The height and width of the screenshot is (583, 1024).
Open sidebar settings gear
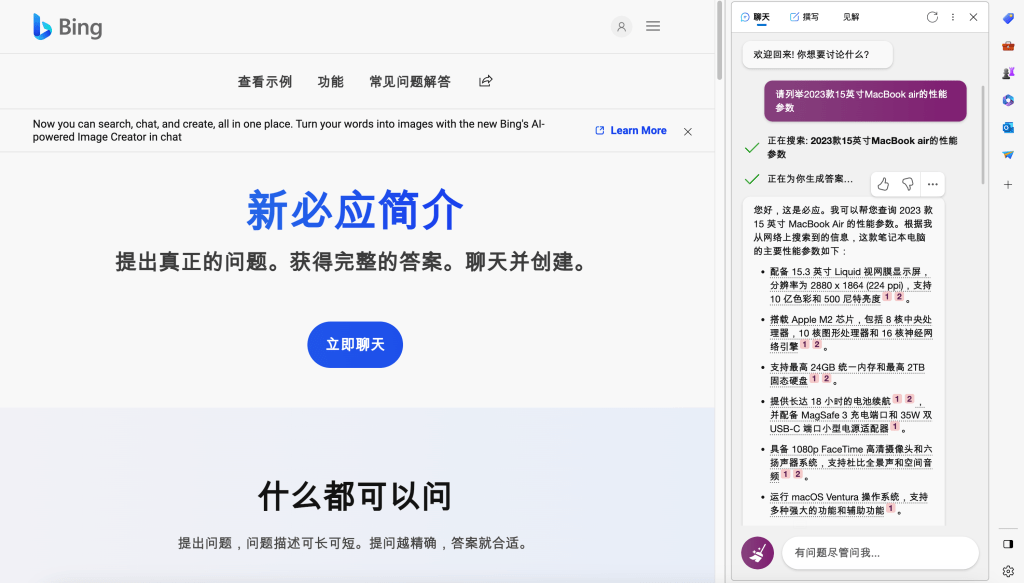[x=1008, y=571]
